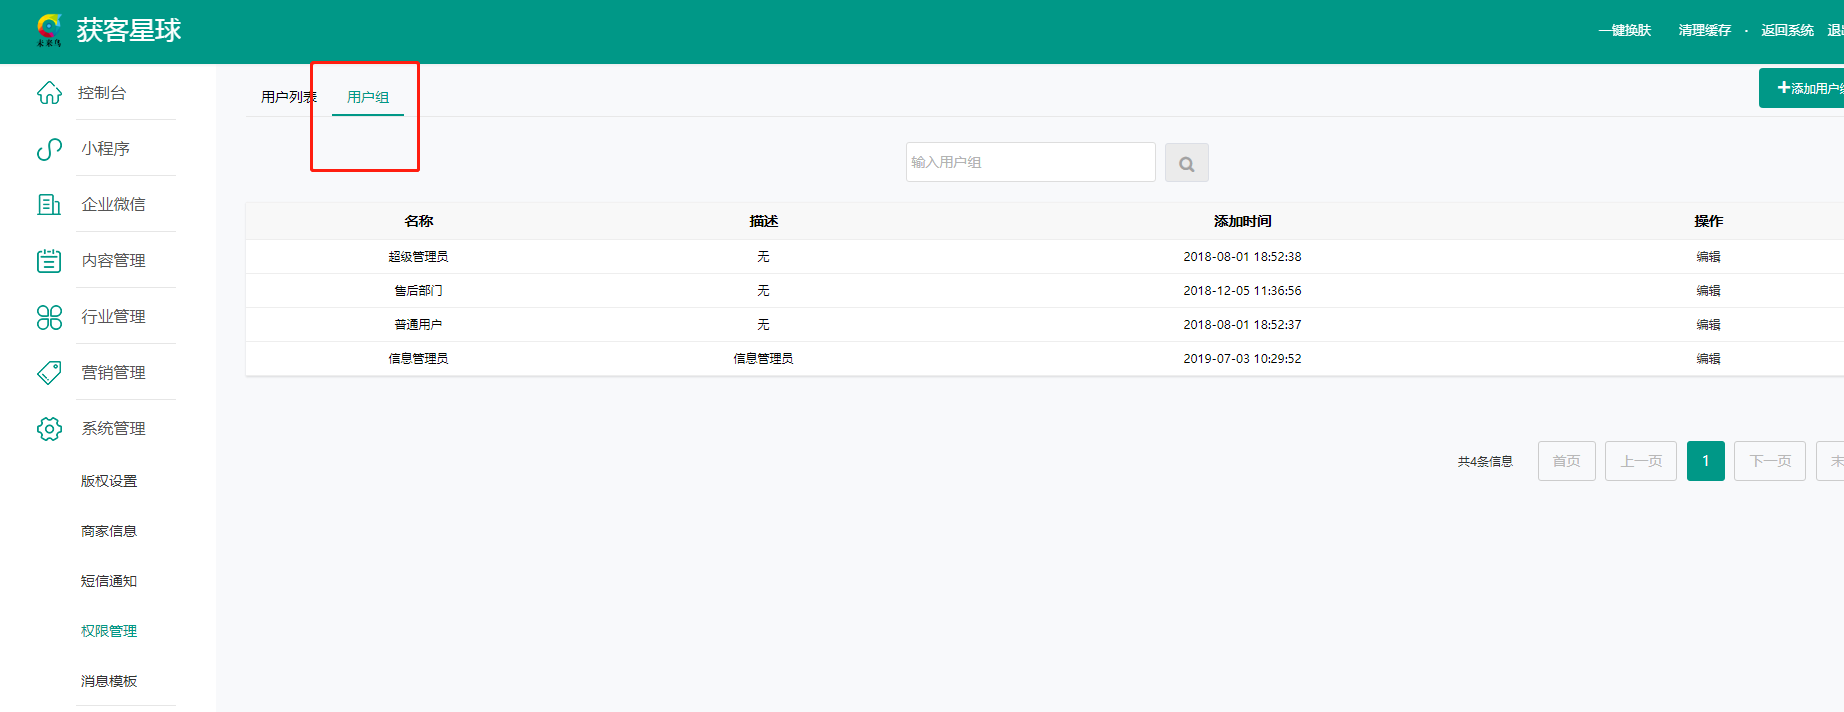
Task: Click the 下一页 pagination button
Action: pyautogui.click(x=1769, y=461)
